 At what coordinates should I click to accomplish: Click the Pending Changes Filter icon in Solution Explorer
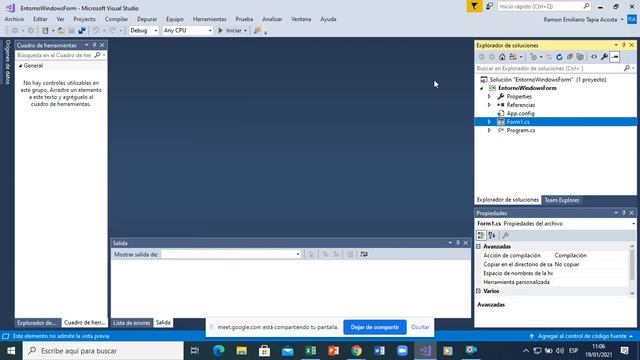click(534, 57)
